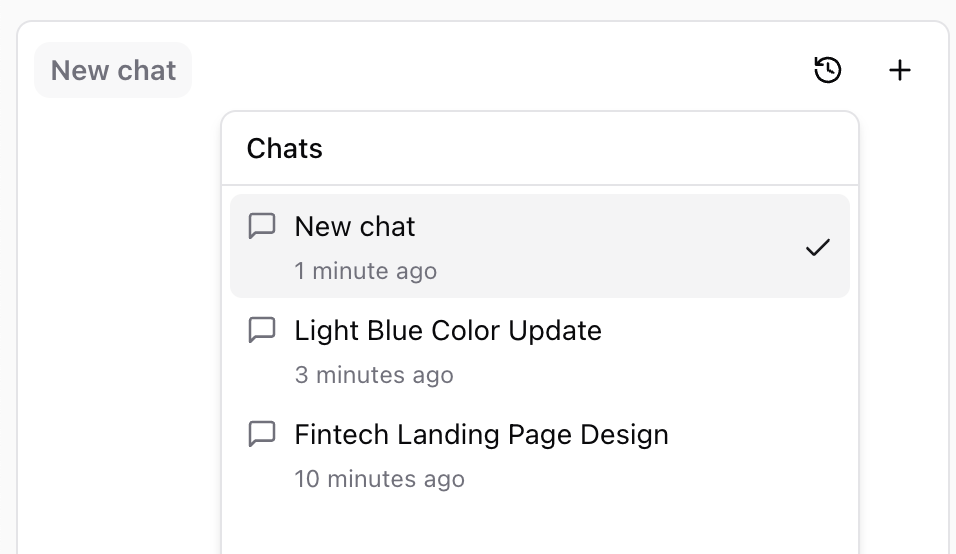Select the New chat tab at top left
This screenshot has width=956, height=554.
coord(113,70)
